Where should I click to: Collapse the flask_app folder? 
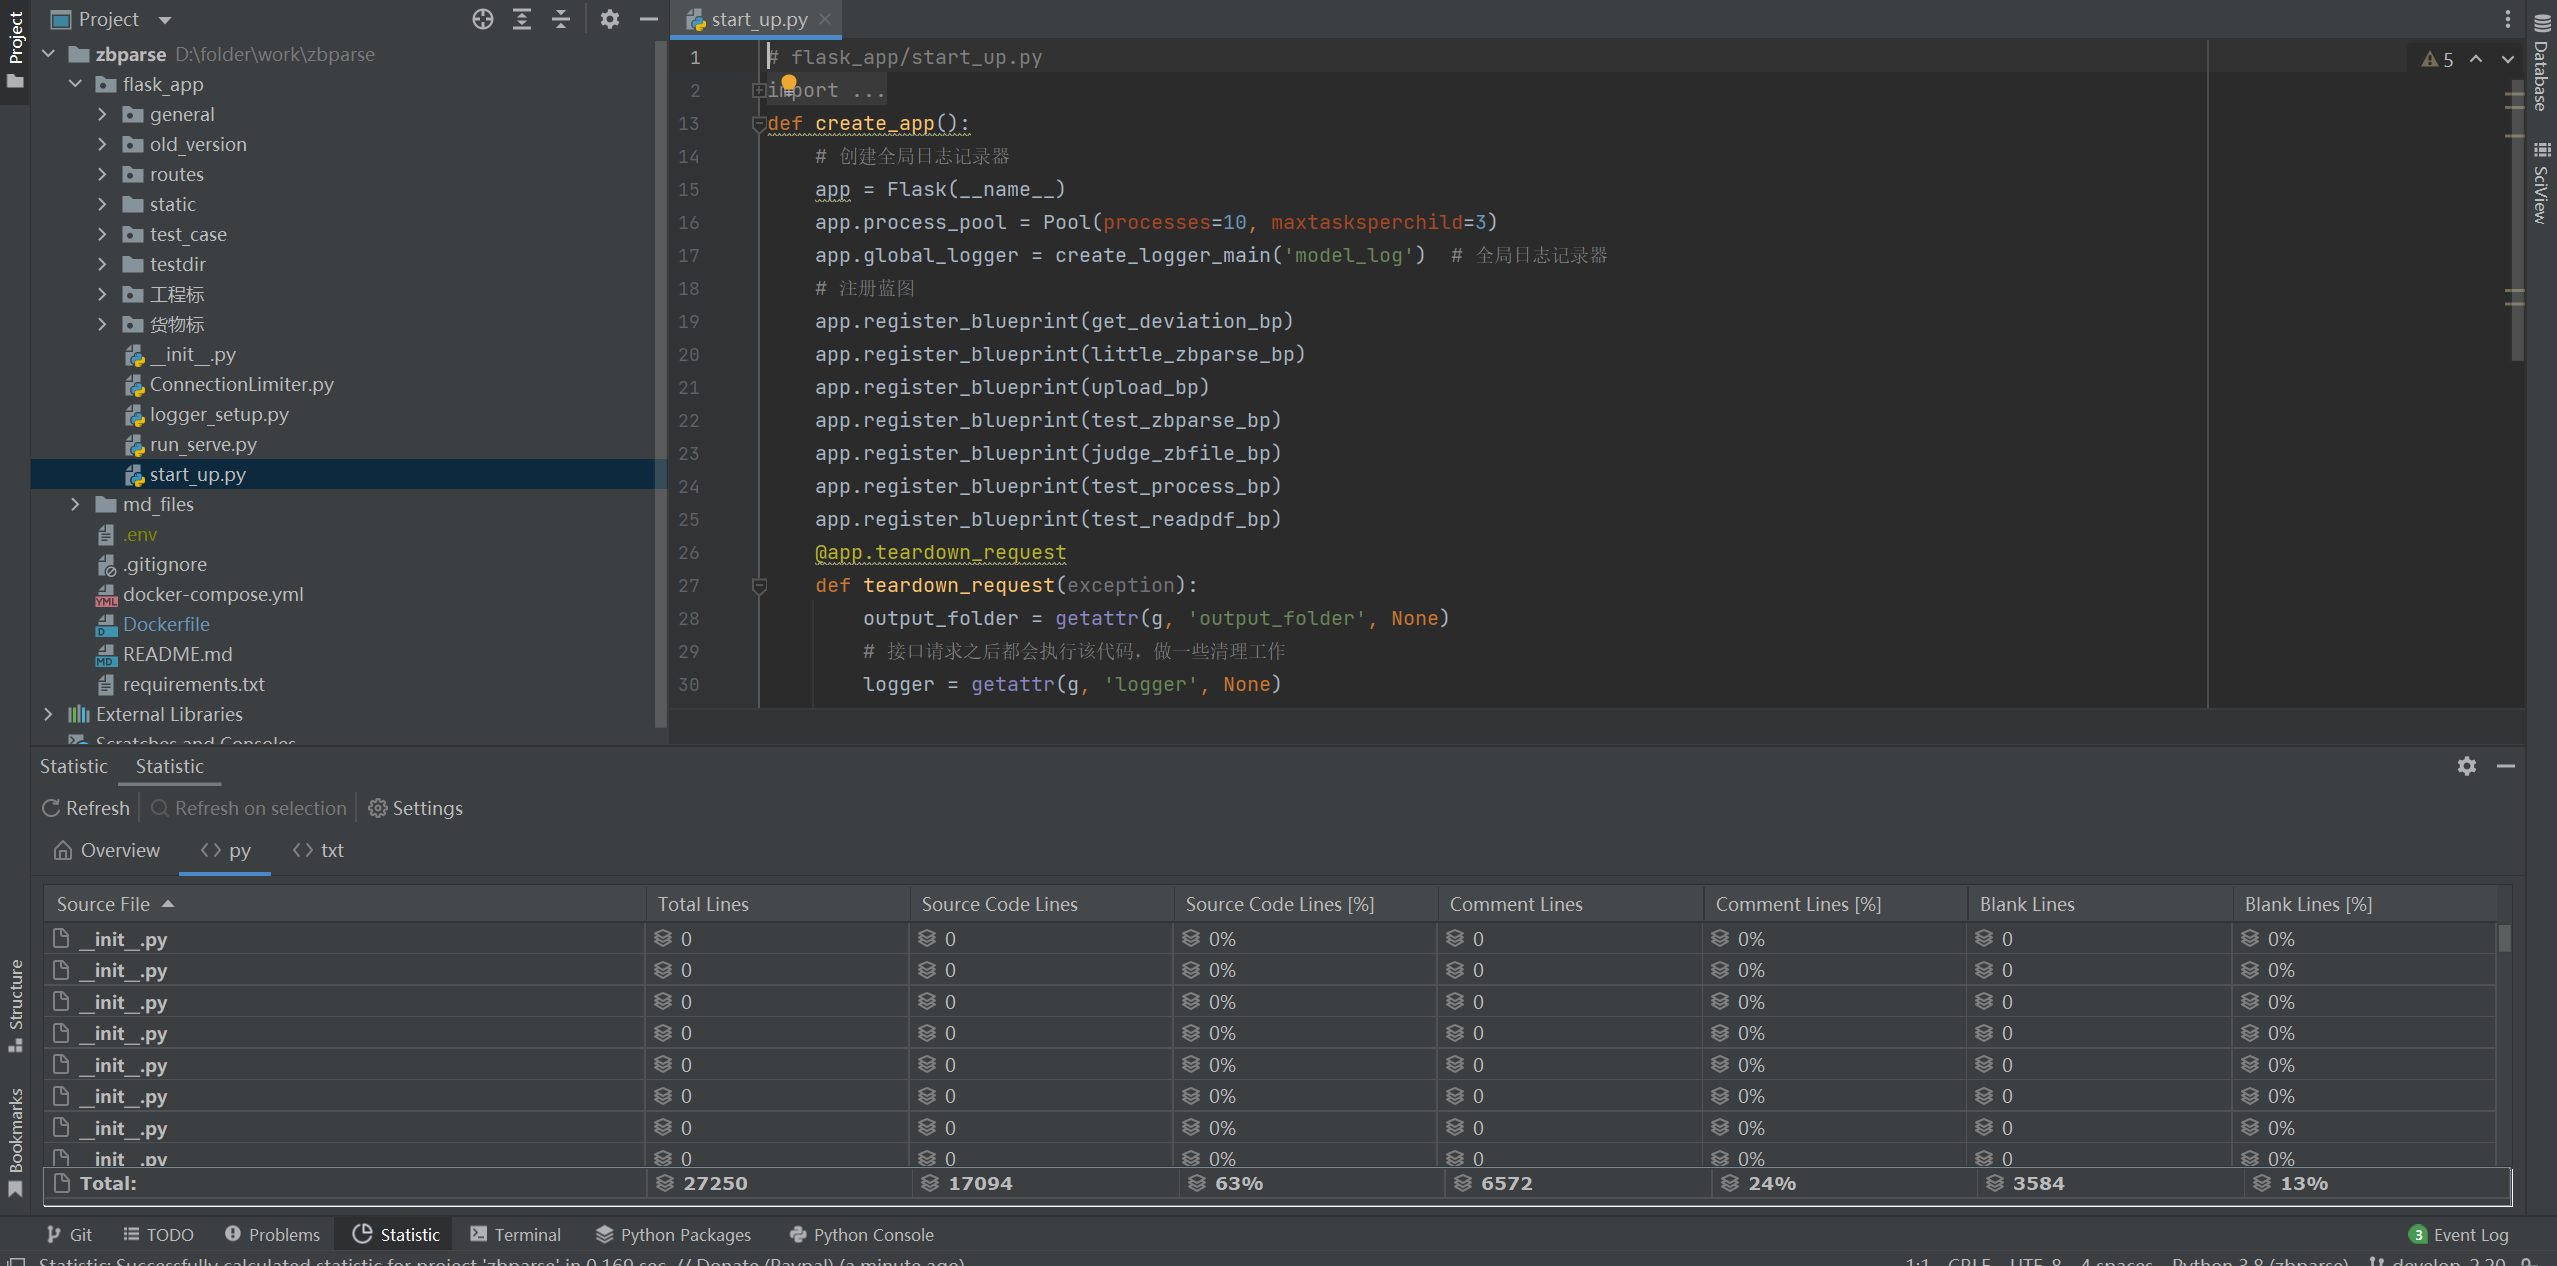point(75,84)
